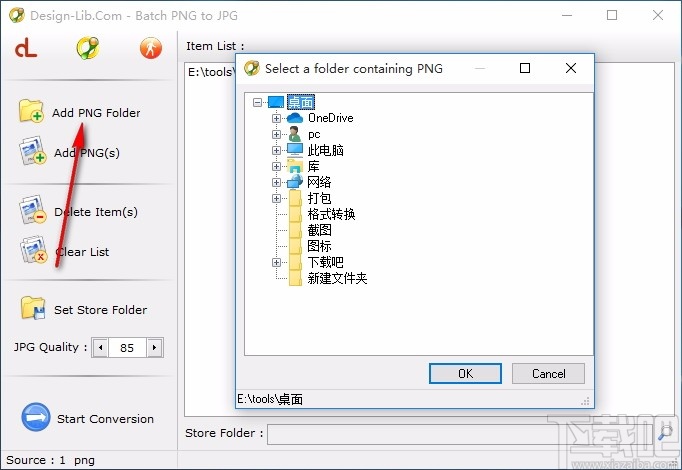Click the blue 桌面 desktop icon in tree
Viewport: 682px width, 470px height.
(276, 102)
